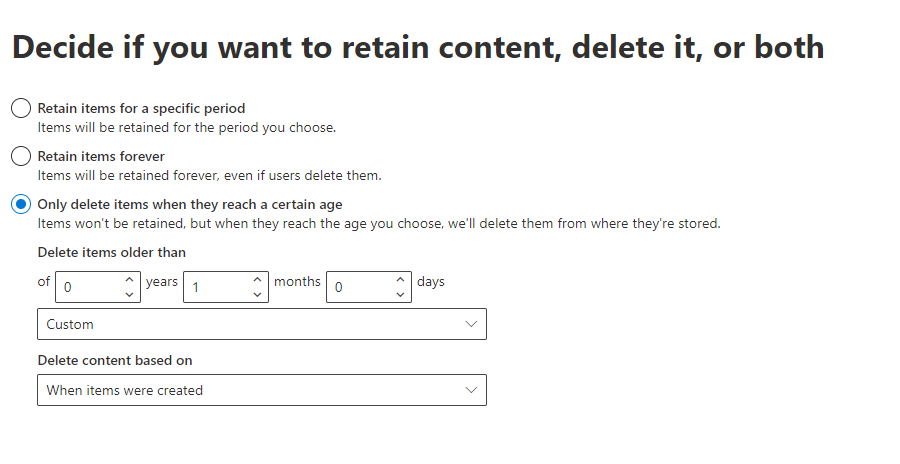The width and height of the screenshot is (900, 464).
Task: Click chevron of 'Delete content based on' dropdown
Action: coord(472,390)
